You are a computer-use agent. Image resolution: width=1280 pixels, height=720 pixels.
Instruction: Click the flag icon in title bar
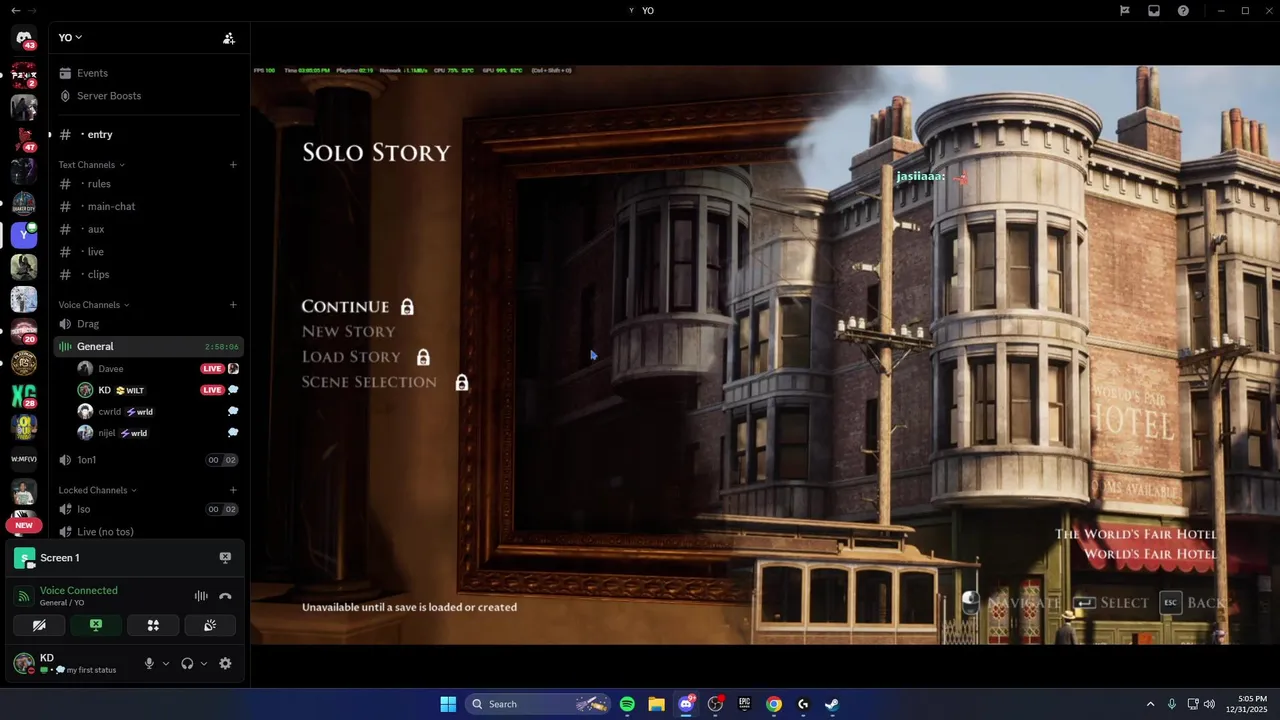point(1124,10)
